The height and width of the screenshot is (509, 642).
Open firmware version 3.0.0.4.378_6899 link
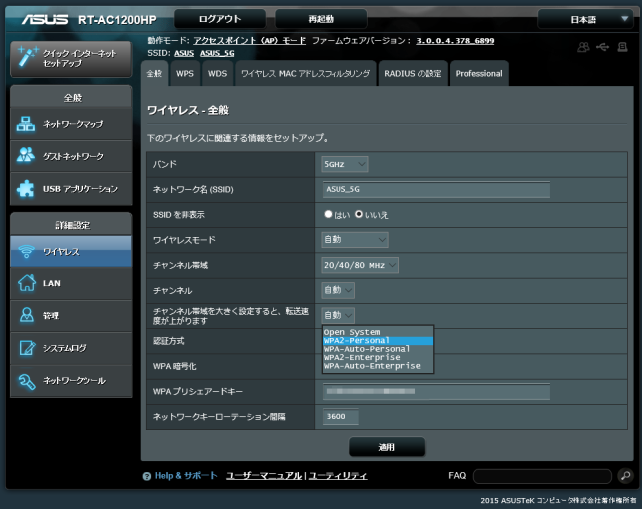coord(455,41)
